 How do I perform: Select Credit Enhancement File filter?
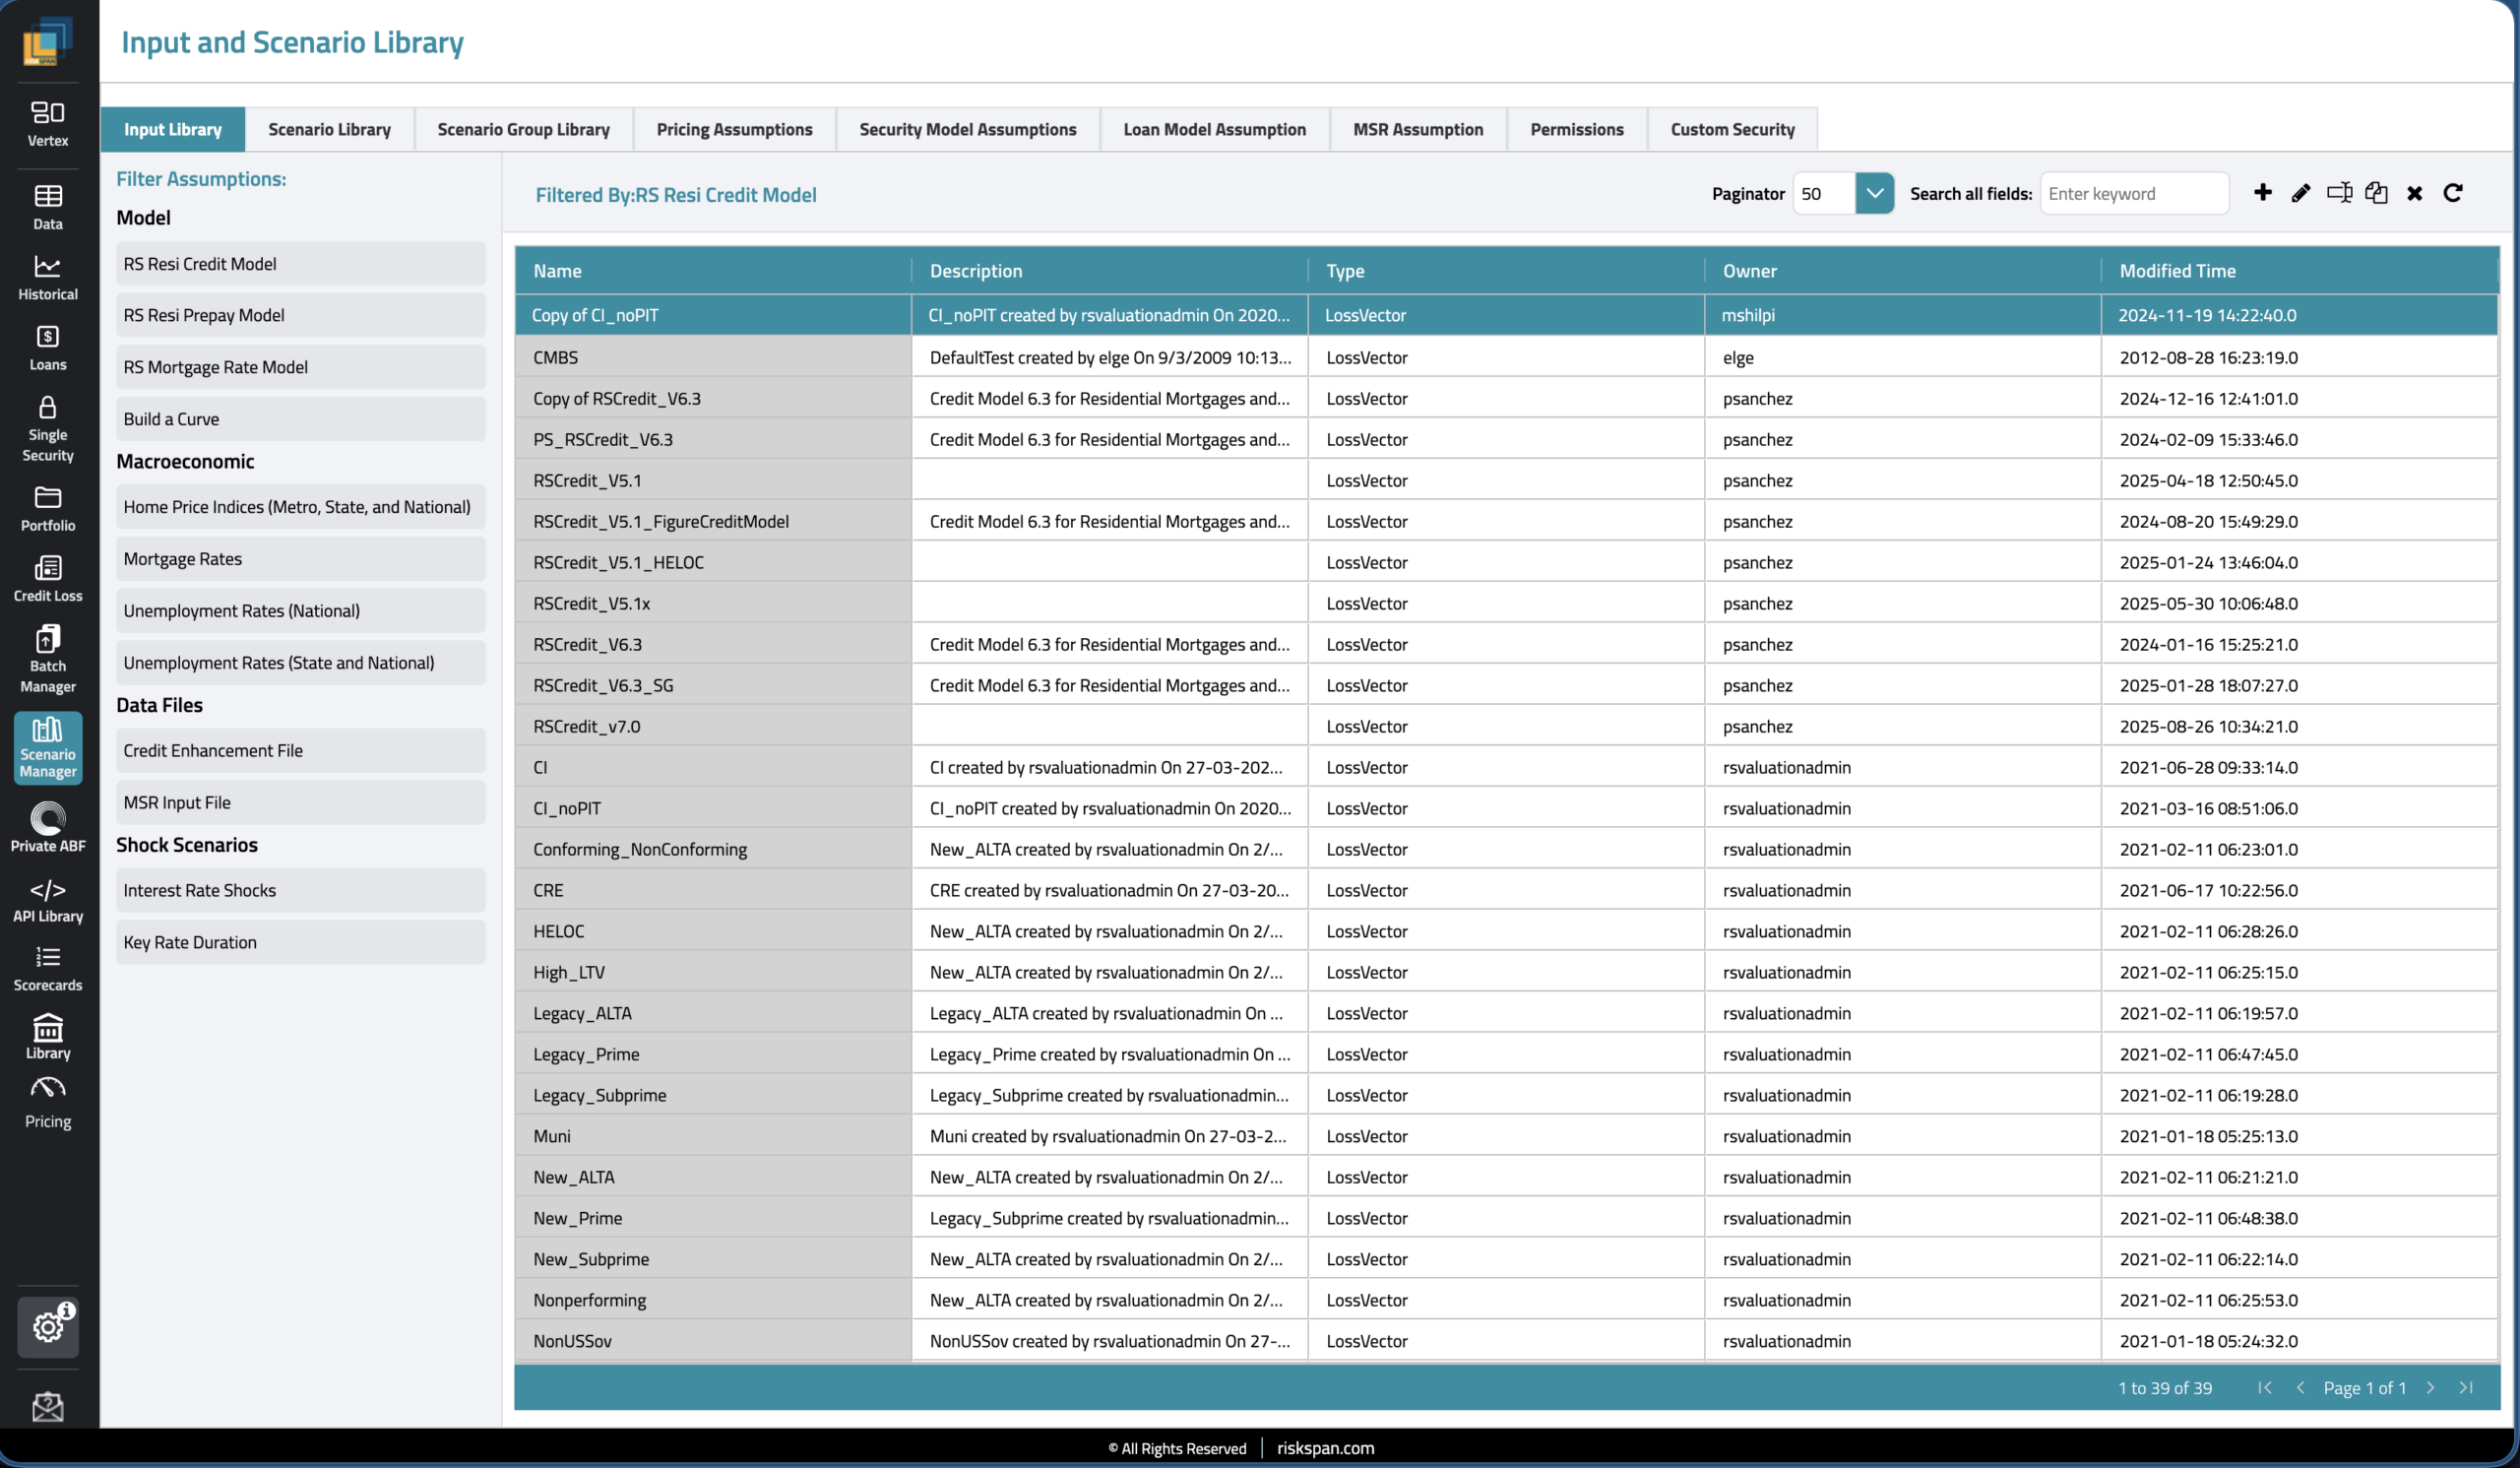300,750
